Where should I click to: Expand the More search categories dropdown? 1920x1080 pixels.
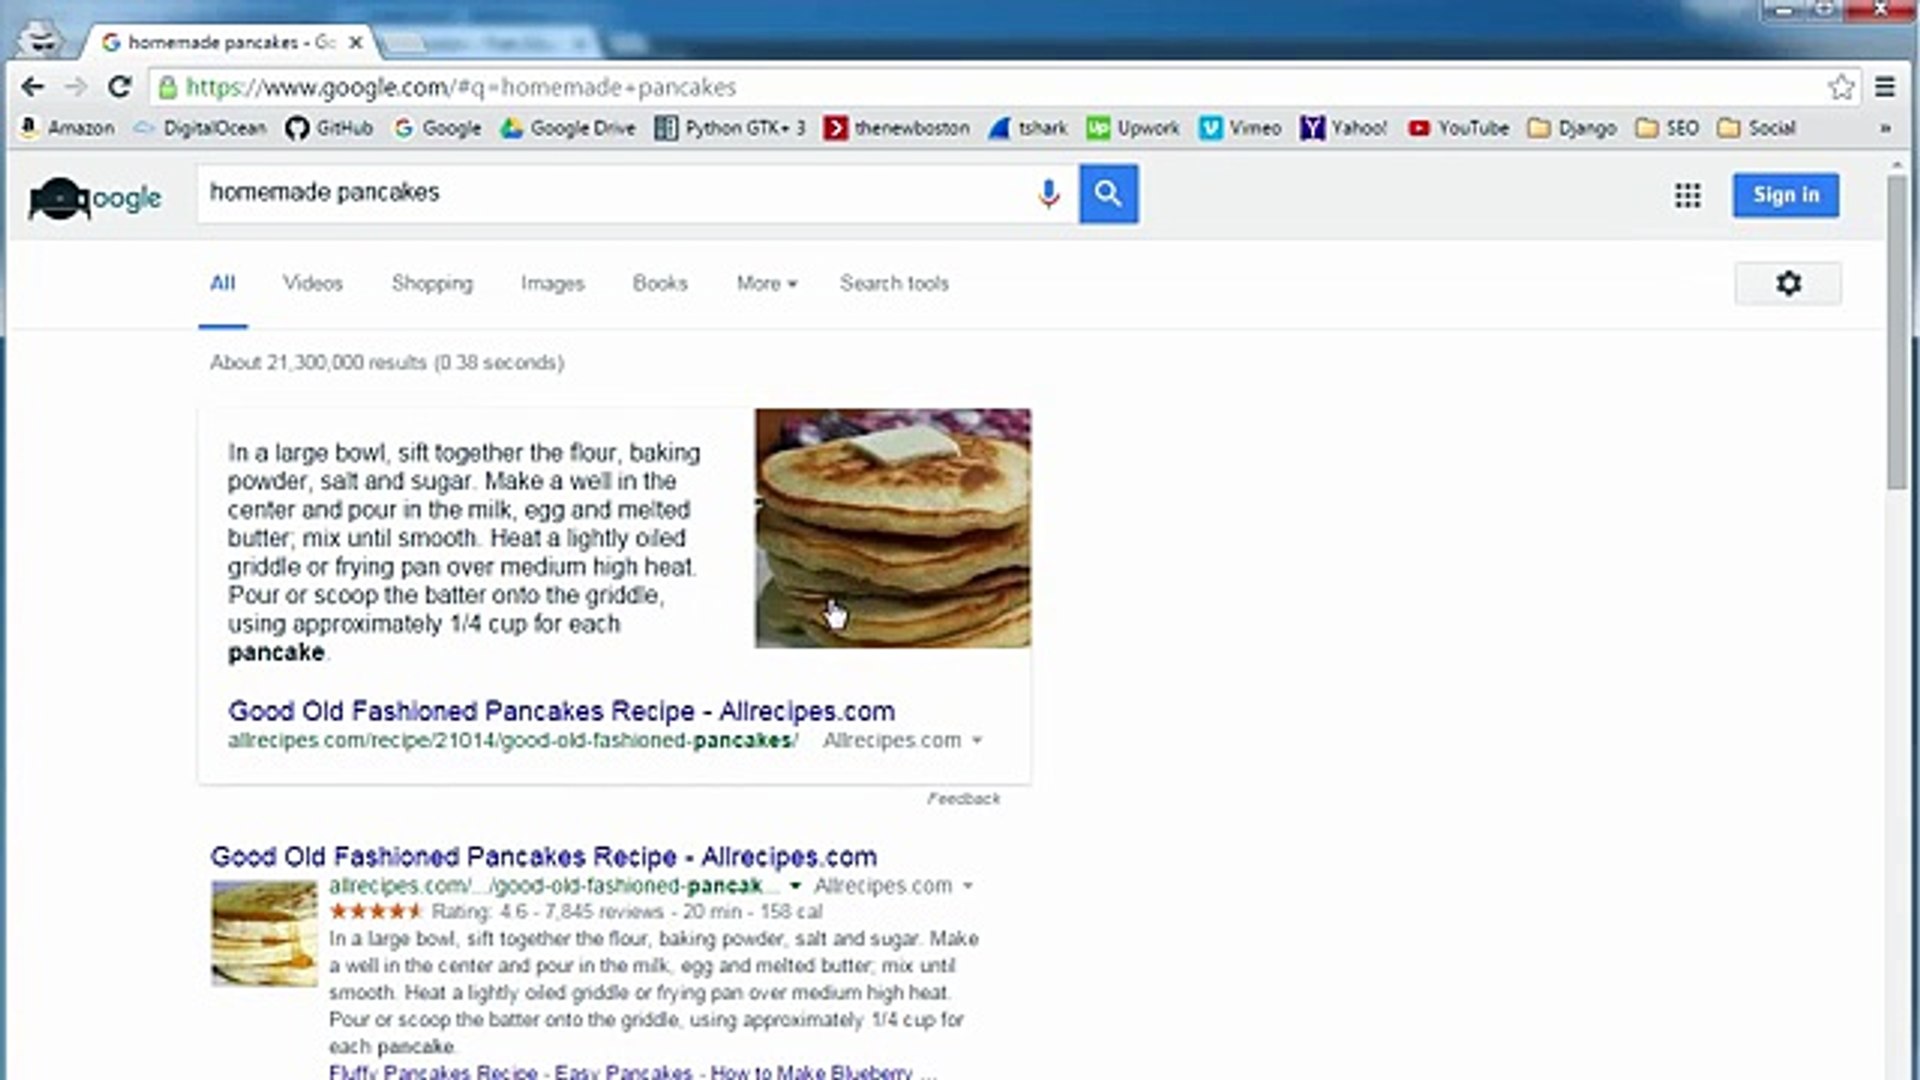pos(767,283)
